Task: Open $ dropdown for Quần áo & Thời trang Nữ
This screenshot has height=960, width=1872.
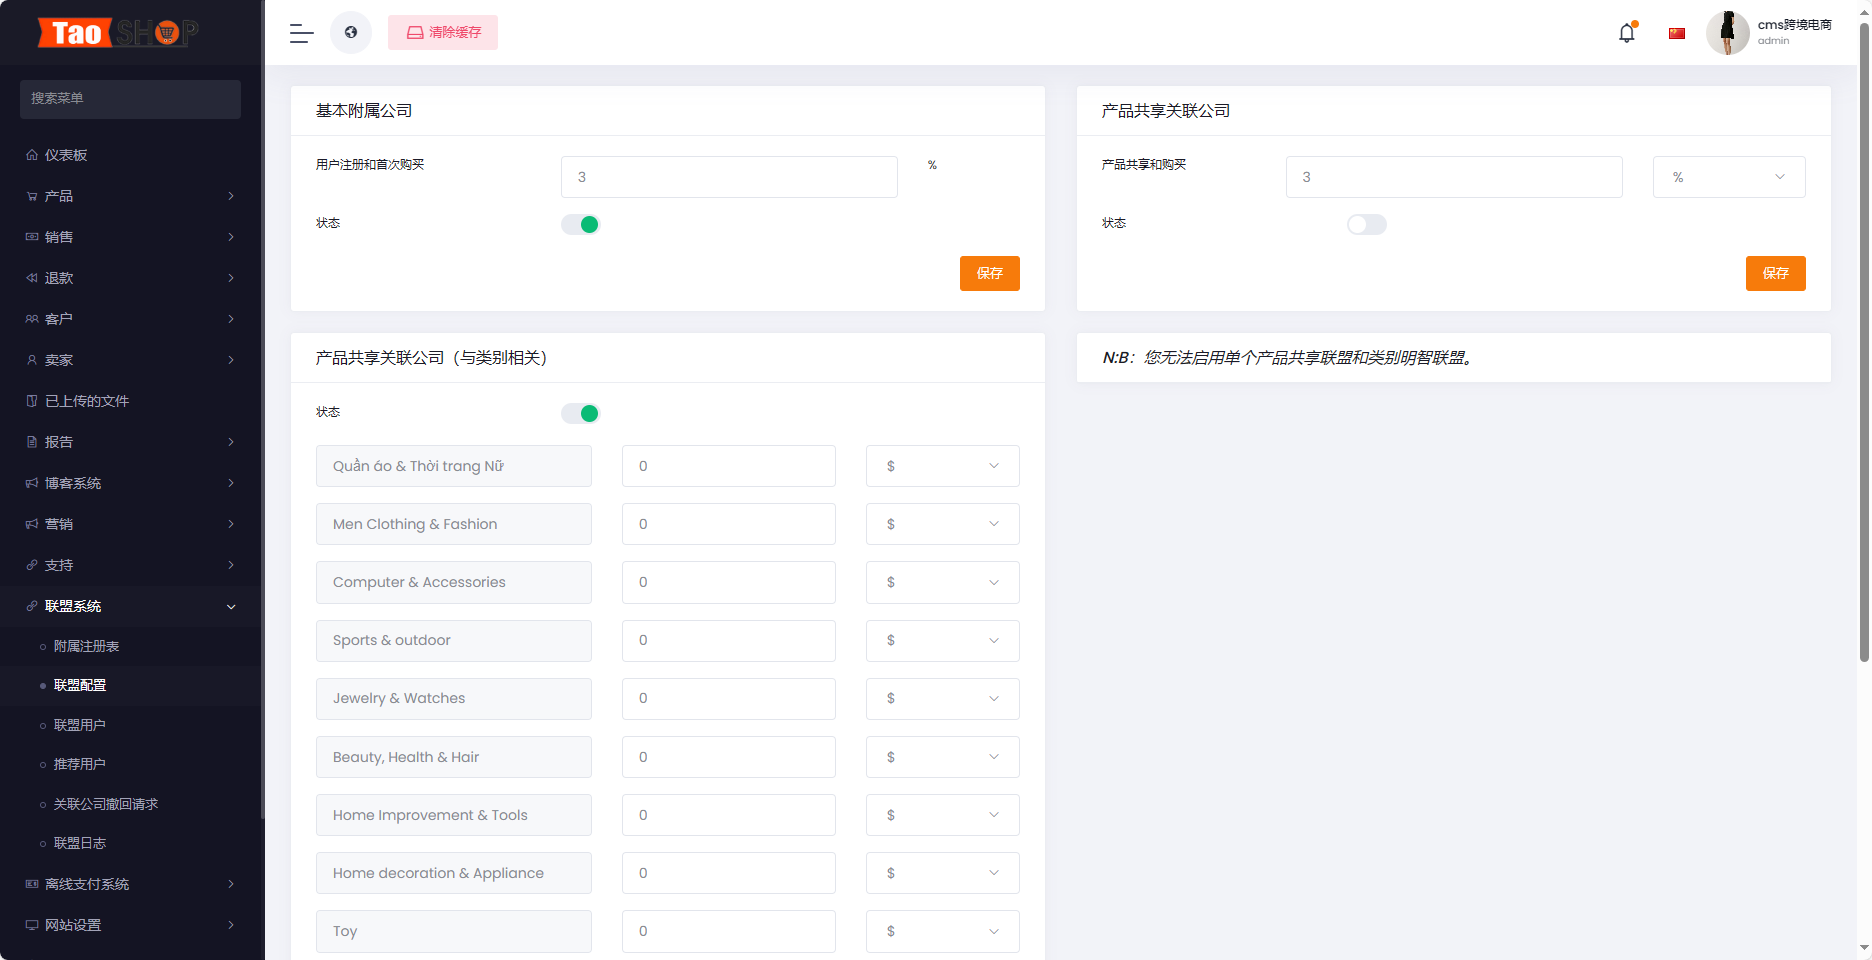Action: tap(942, 466)
